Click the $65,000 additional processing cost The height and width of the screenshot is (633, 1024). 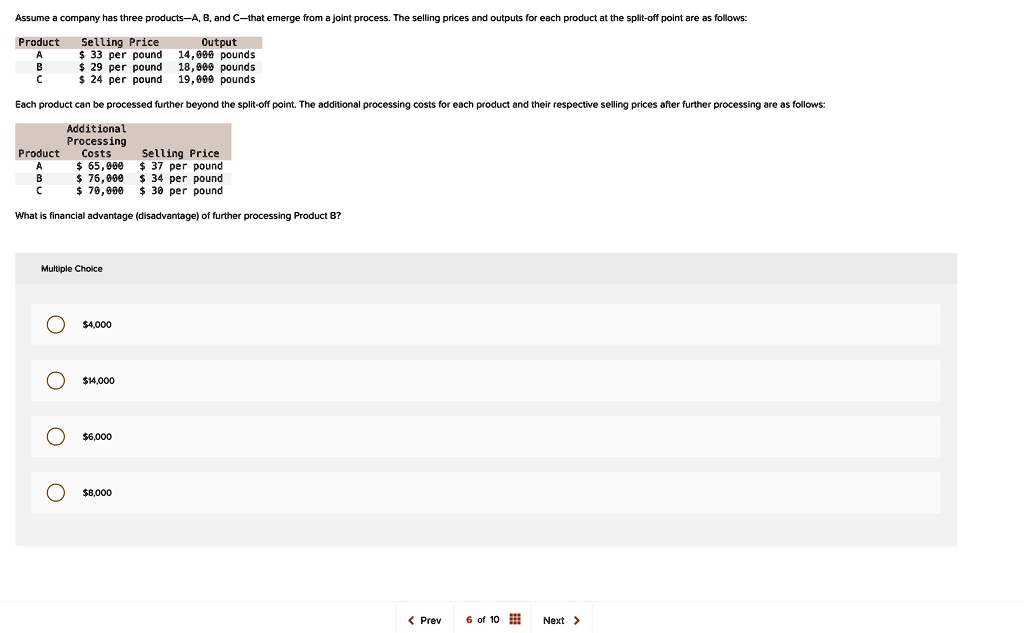(100, 166)
